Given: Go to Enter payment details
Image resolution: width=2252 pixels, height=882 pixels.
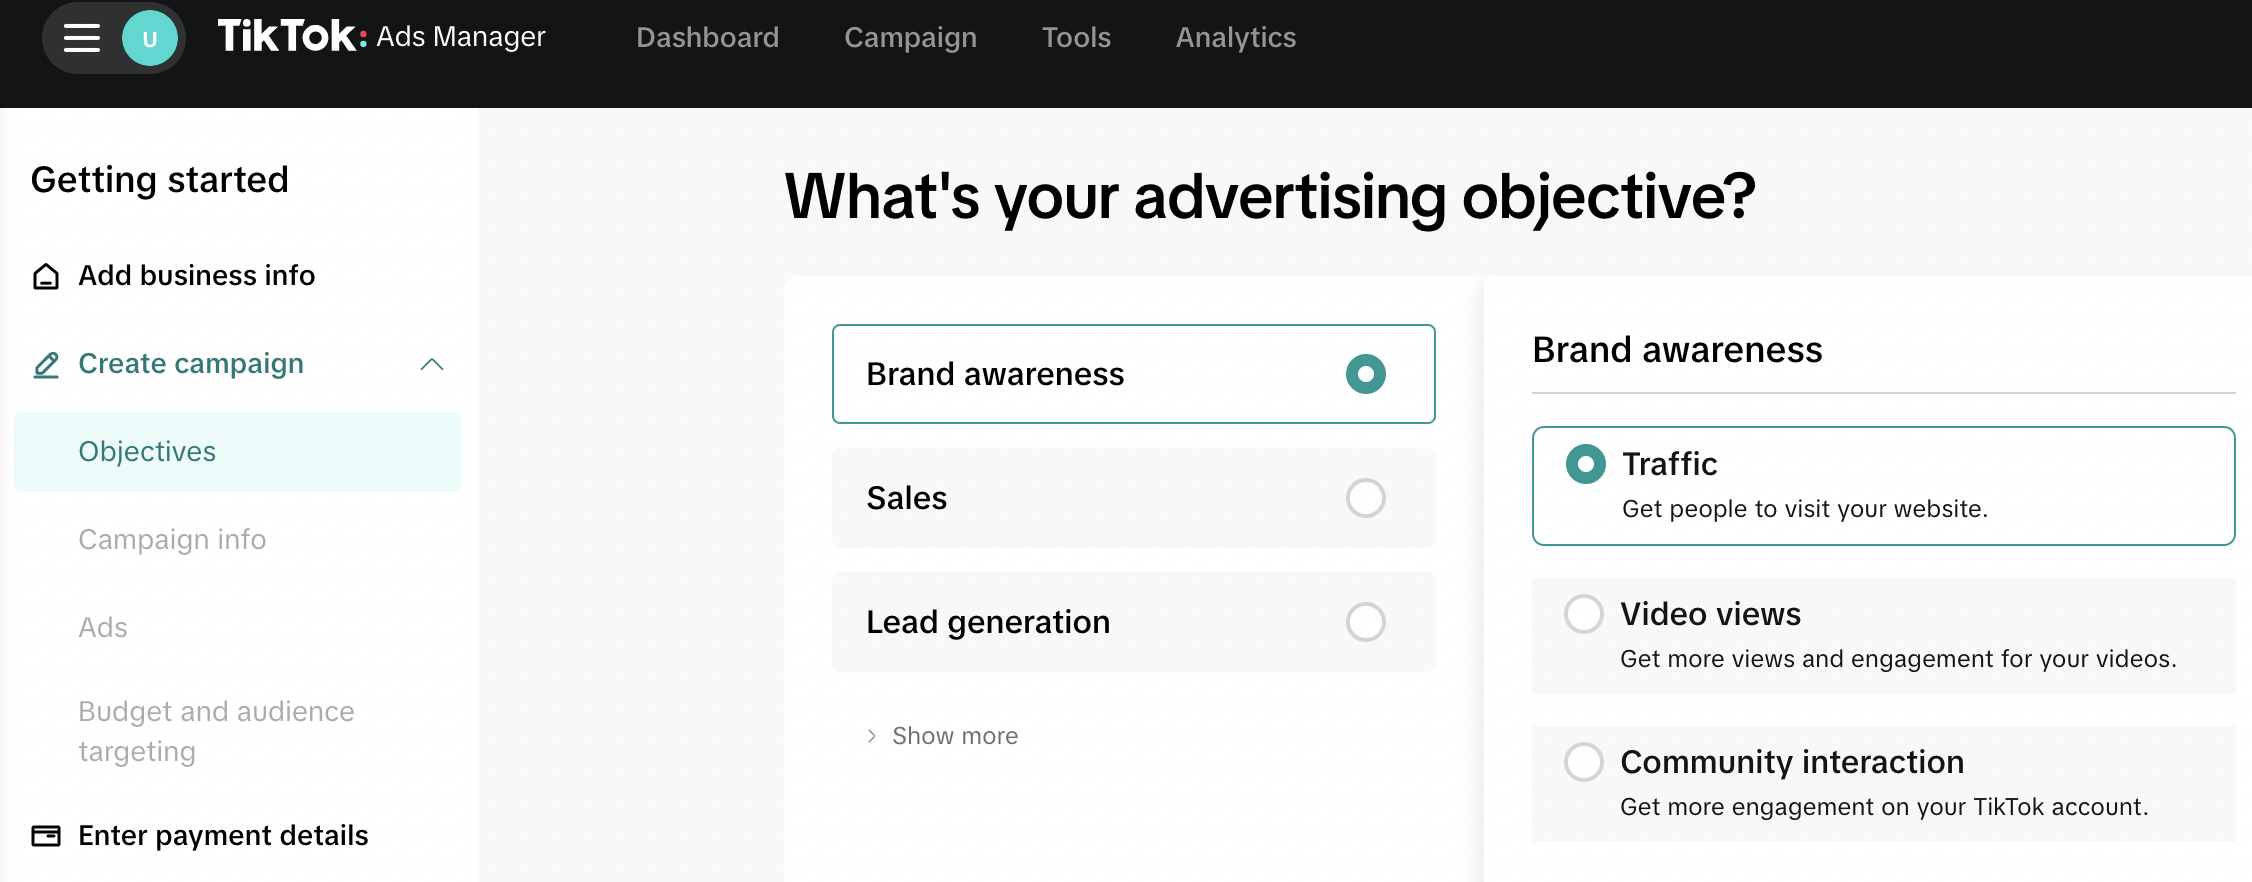Looking at the screenshot, I should tap(223, 835).
